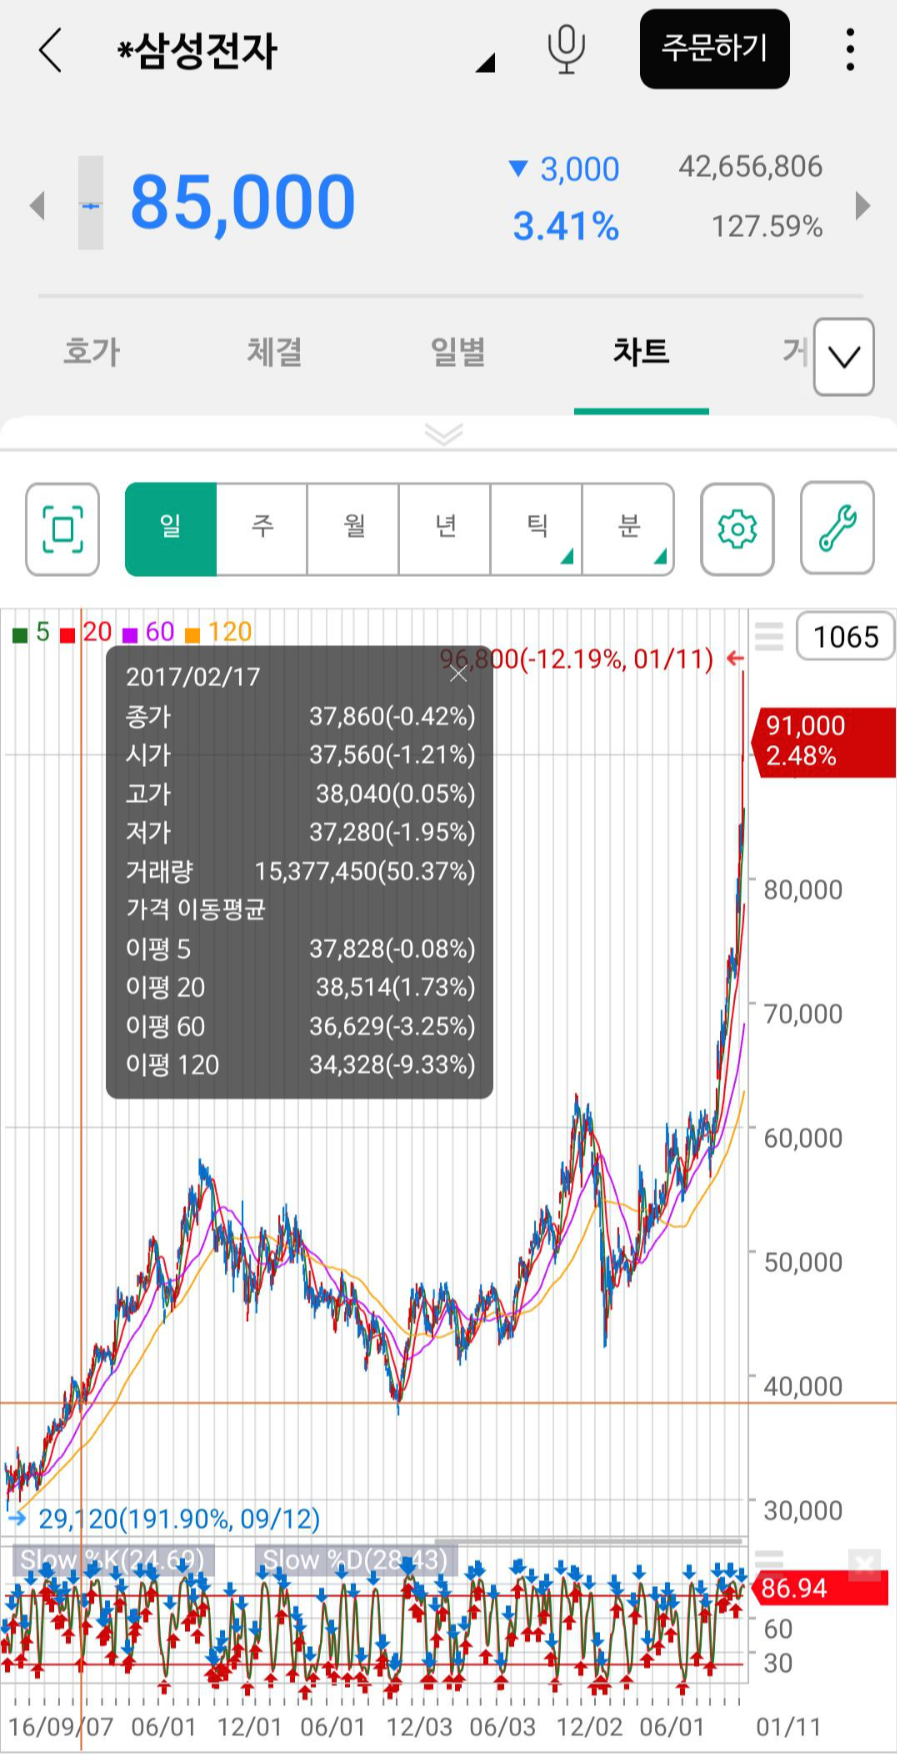
Task: Tap the 127.59% volume ratio
Action: (767, 227)
